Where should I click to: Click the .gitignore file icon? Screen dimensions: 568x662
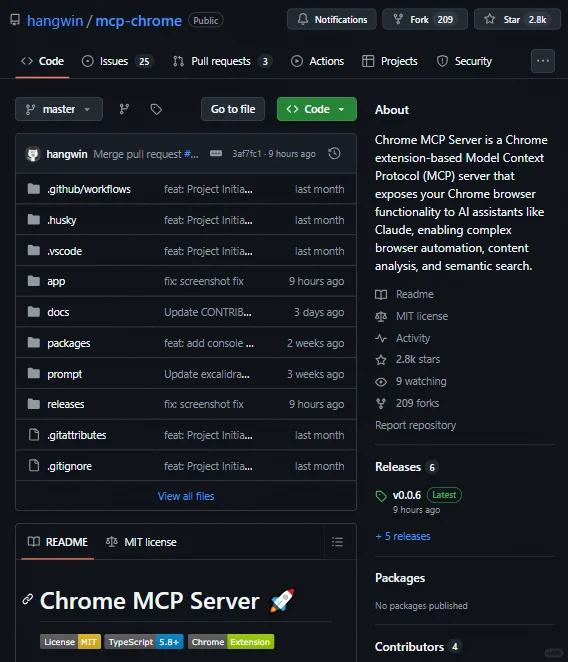tap(34, 465)
